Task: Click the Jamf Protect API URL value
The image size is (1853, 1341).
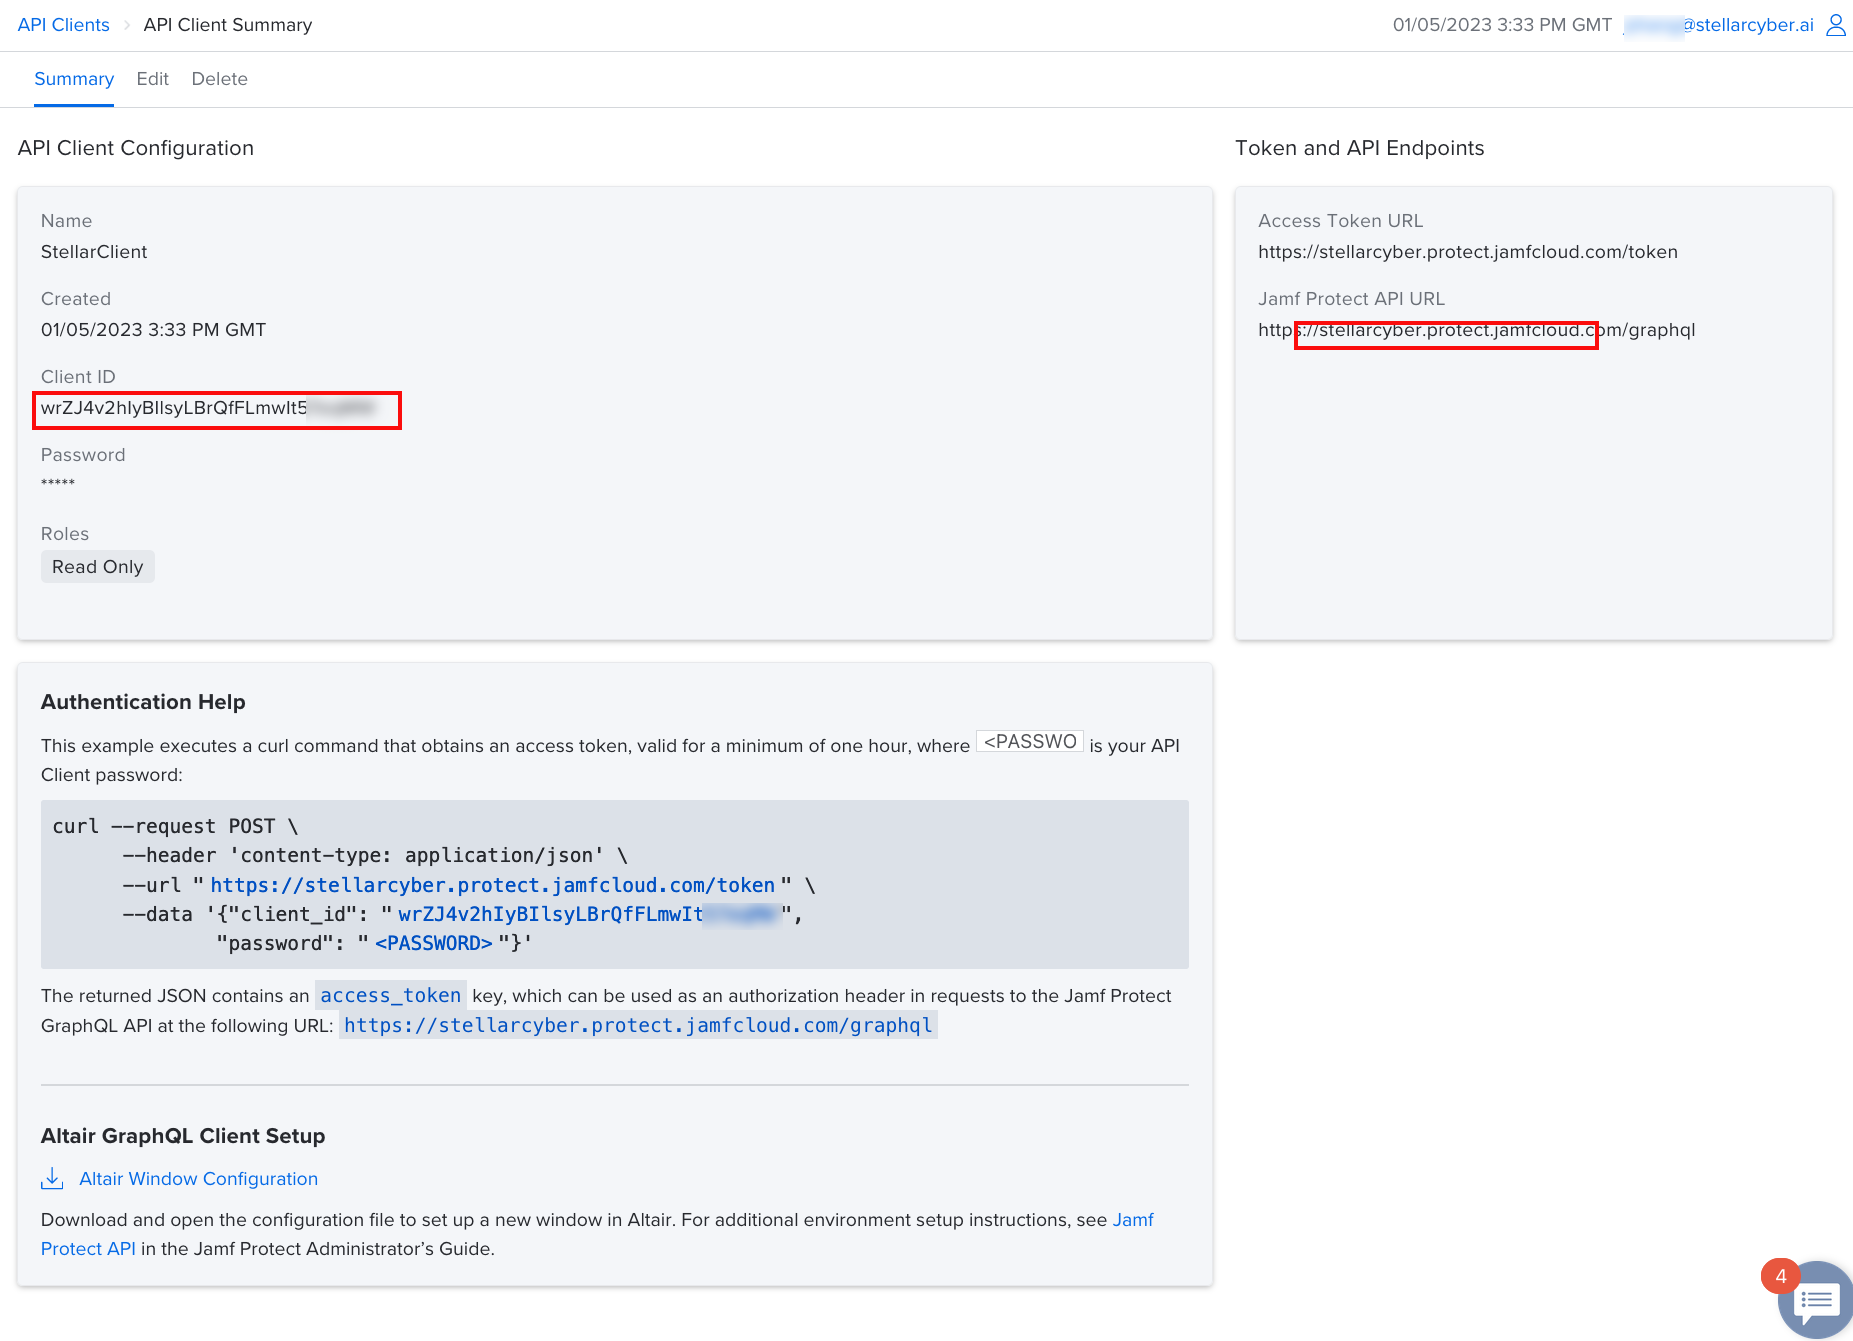Action: pyautogui.click(x=1476, y=330)
